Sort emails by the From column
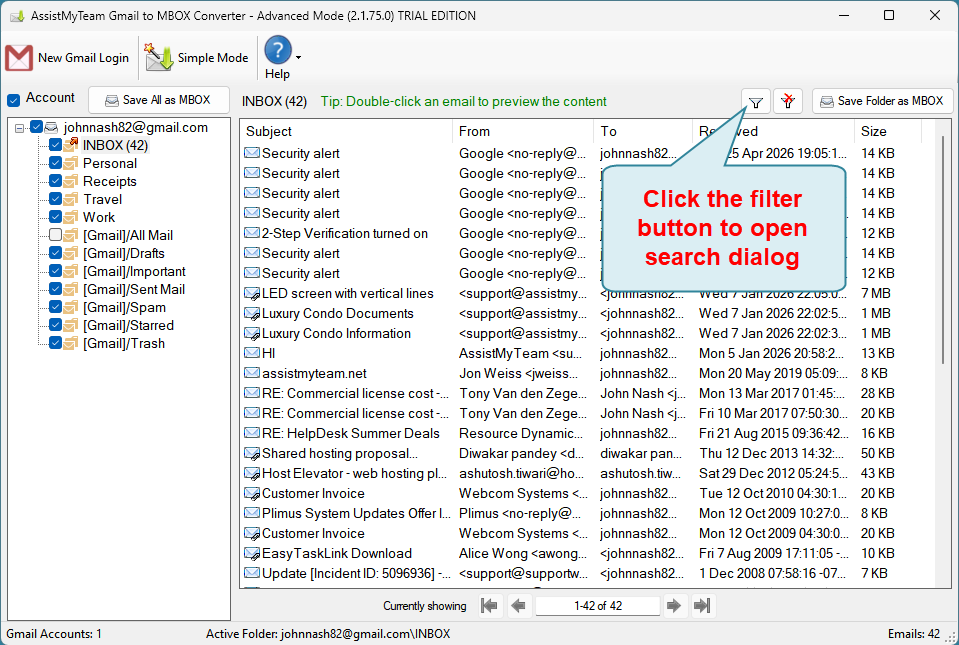Screen dimensions: 959x645 pyautogui.click(x=475, y=131)
